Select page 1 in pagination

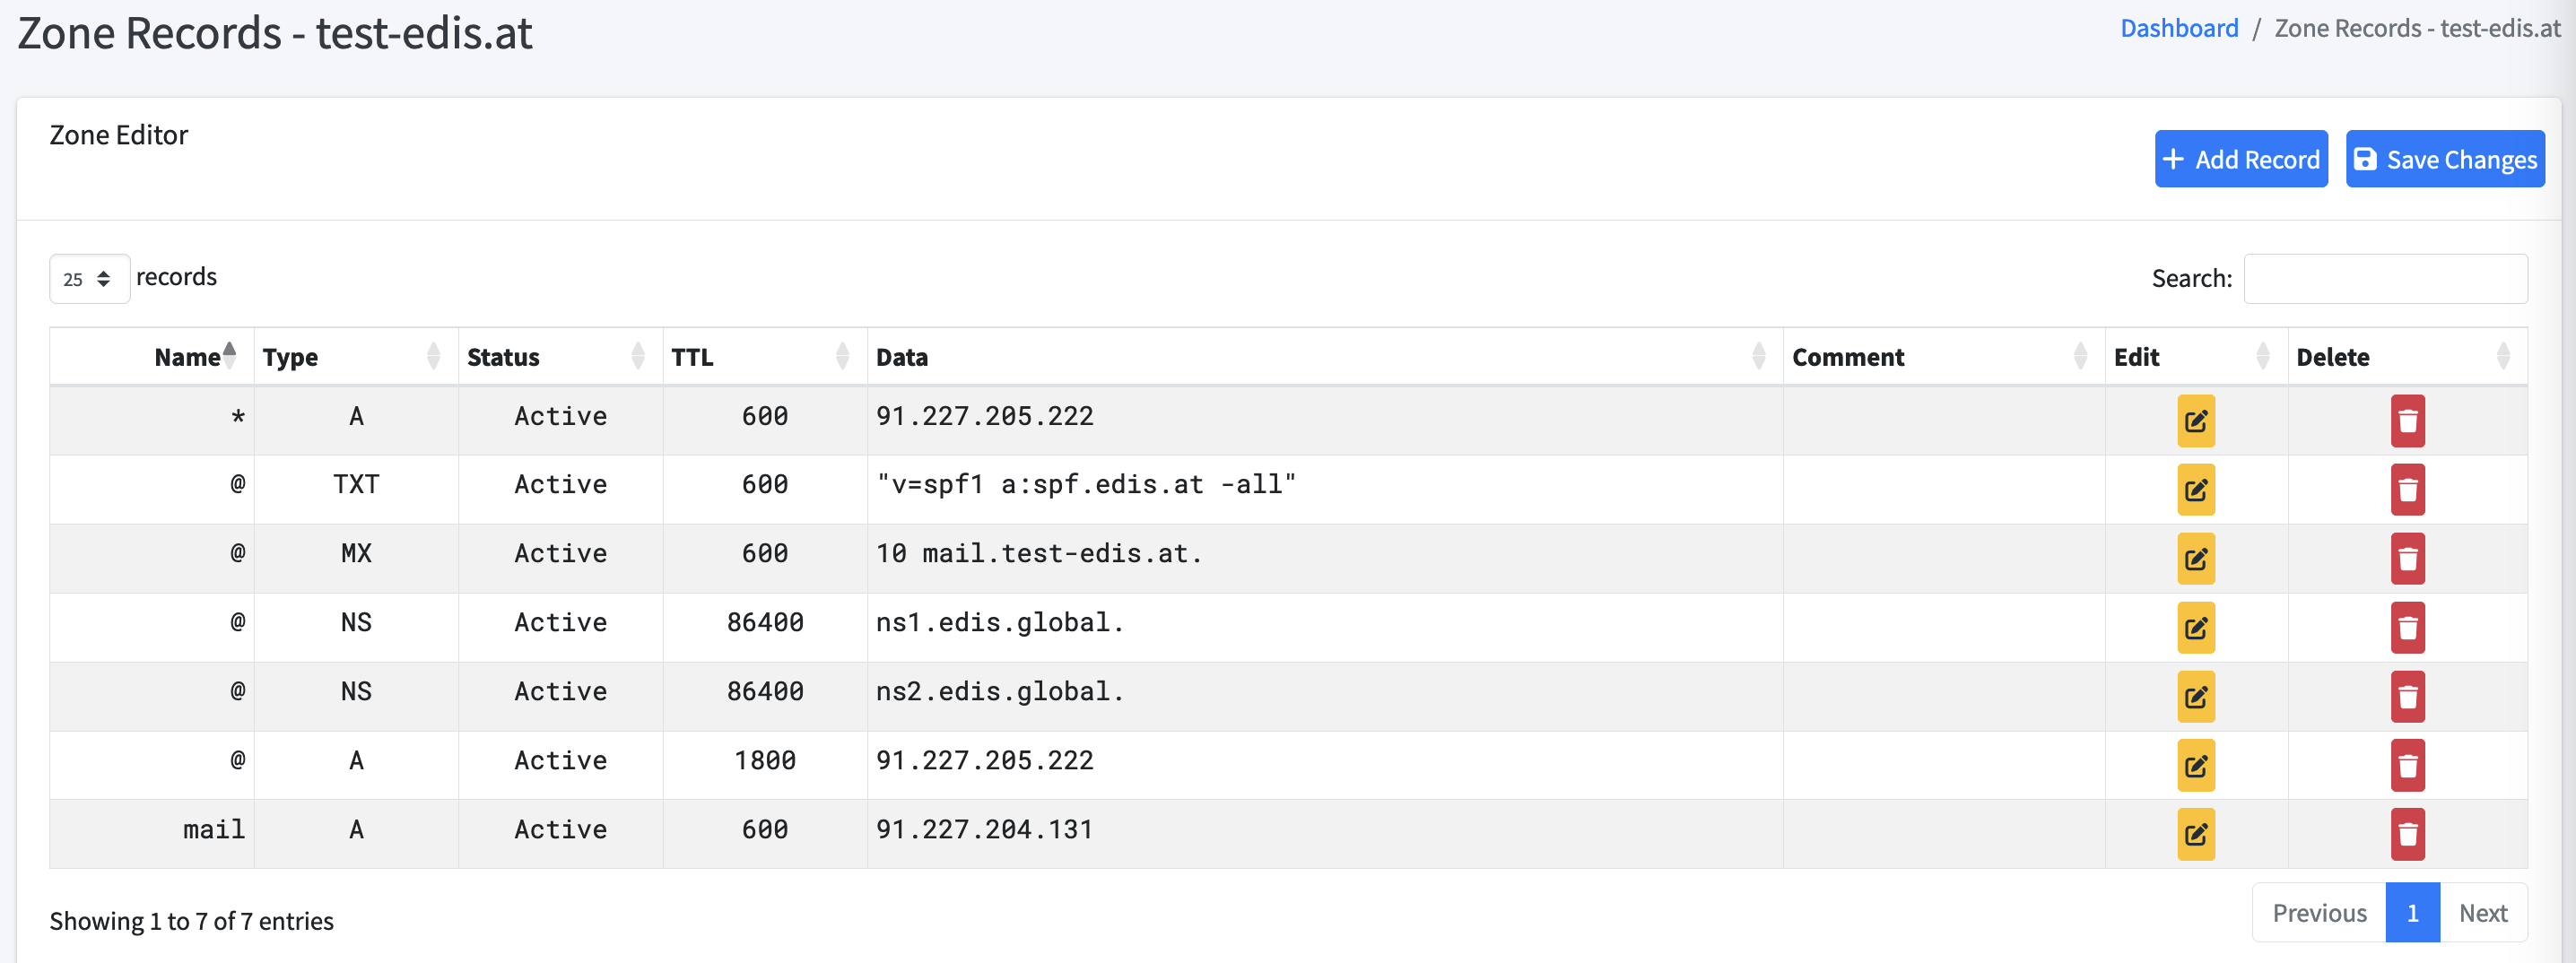click(2412, 913)
